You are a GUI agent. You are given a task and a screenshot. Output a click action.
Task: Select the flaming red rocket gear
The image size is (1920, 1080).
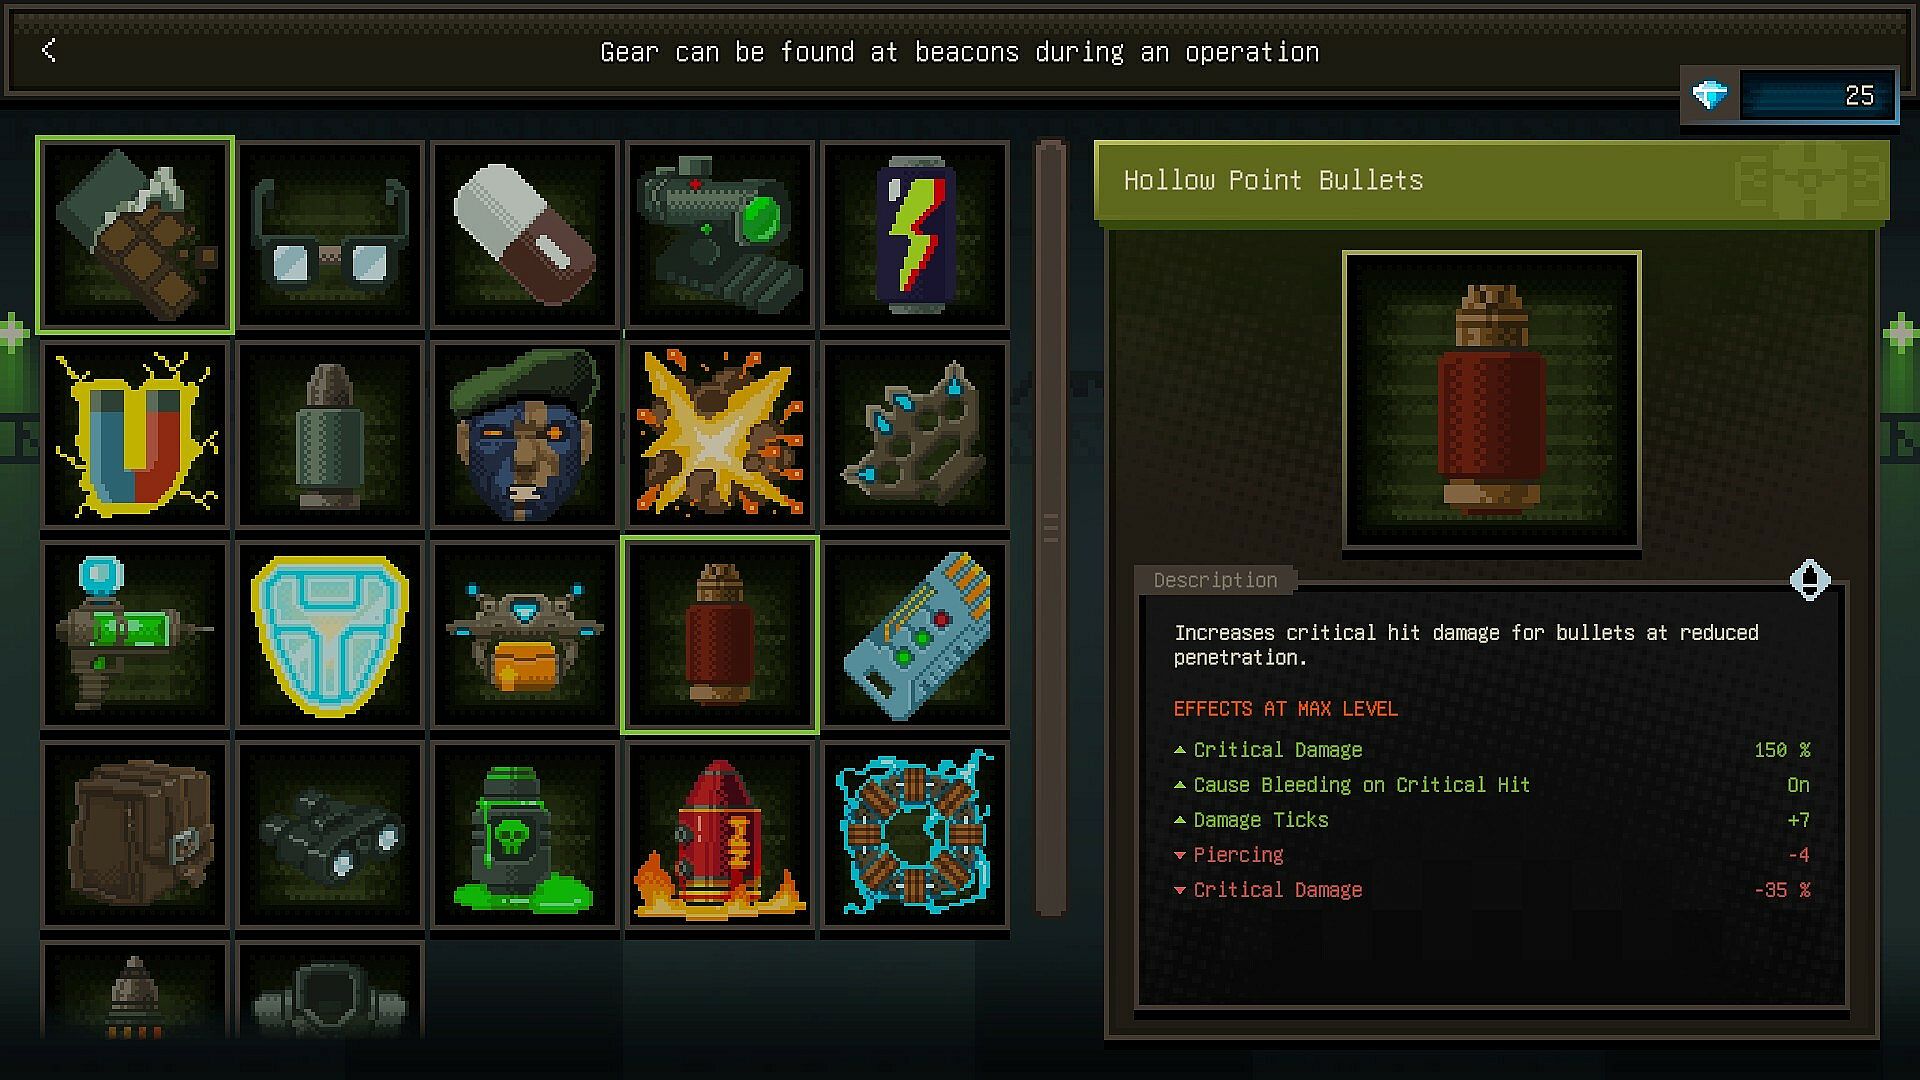pyautogui.click(x=720, y=835)
